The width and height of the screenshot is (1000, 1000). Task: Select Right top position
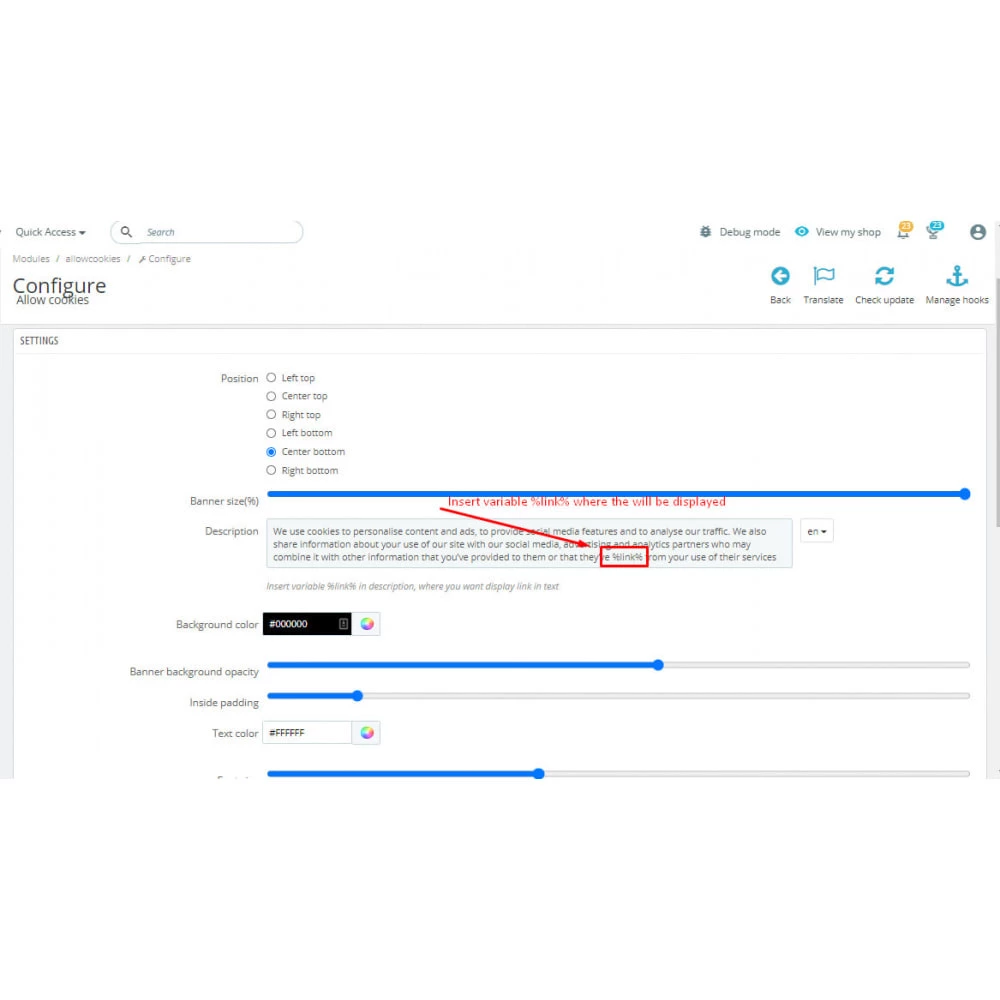[x=271, y=415]
